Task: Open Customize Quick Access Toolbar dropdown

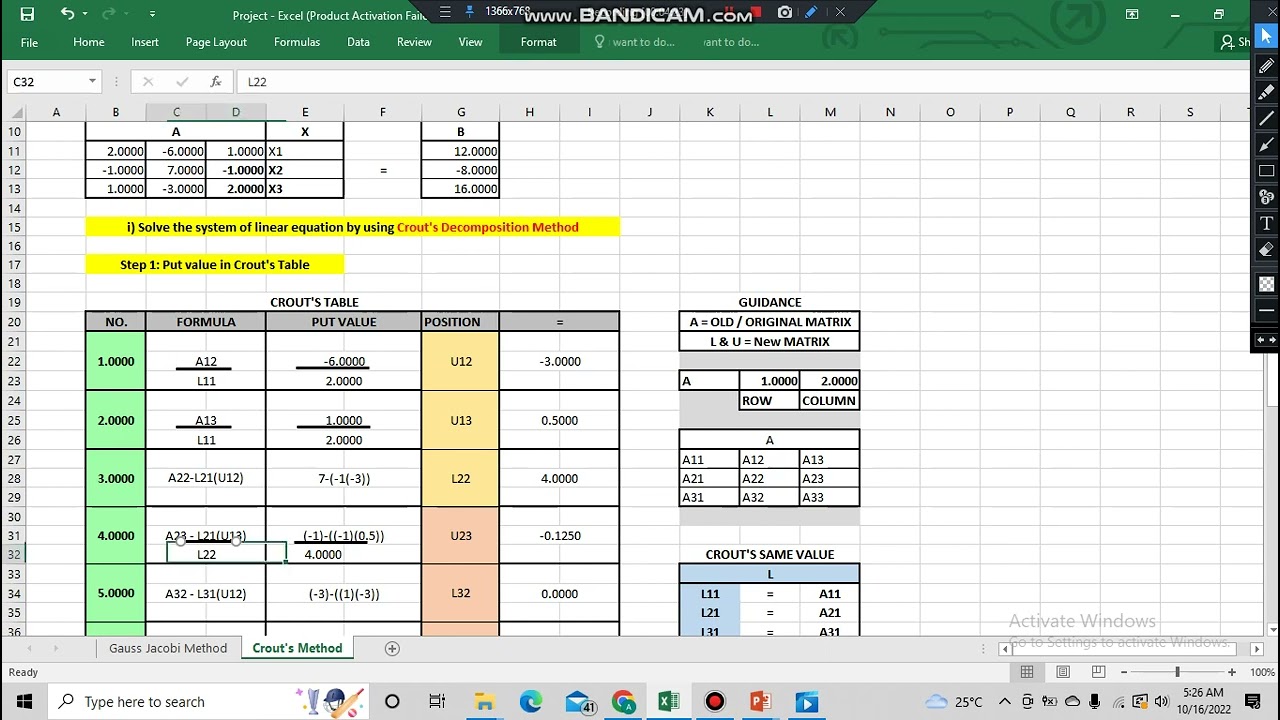Action: pos(152,14)
